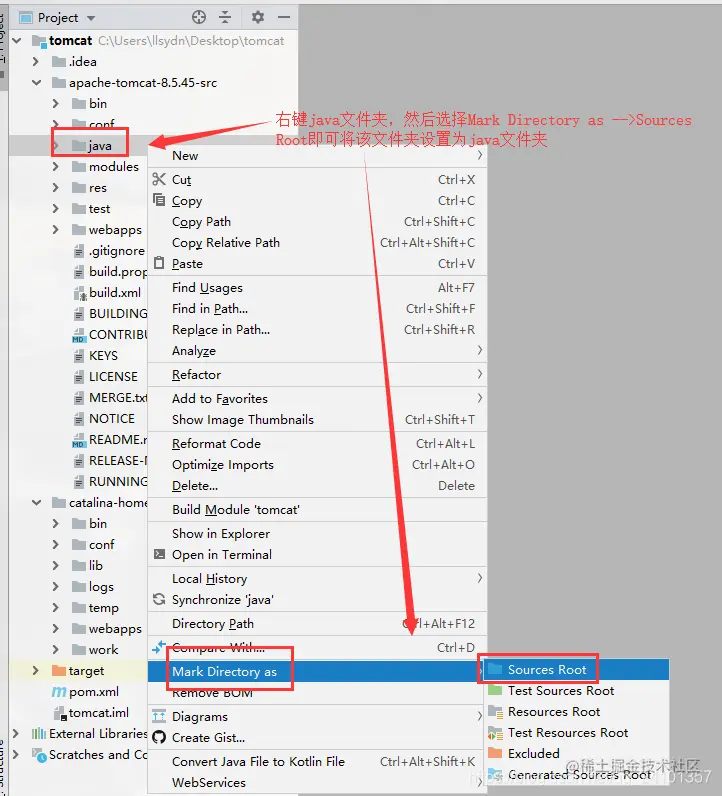The image size is (722, 796).
Task: Choose Convert Java File to Kotlin File
Action: point(317,761)
